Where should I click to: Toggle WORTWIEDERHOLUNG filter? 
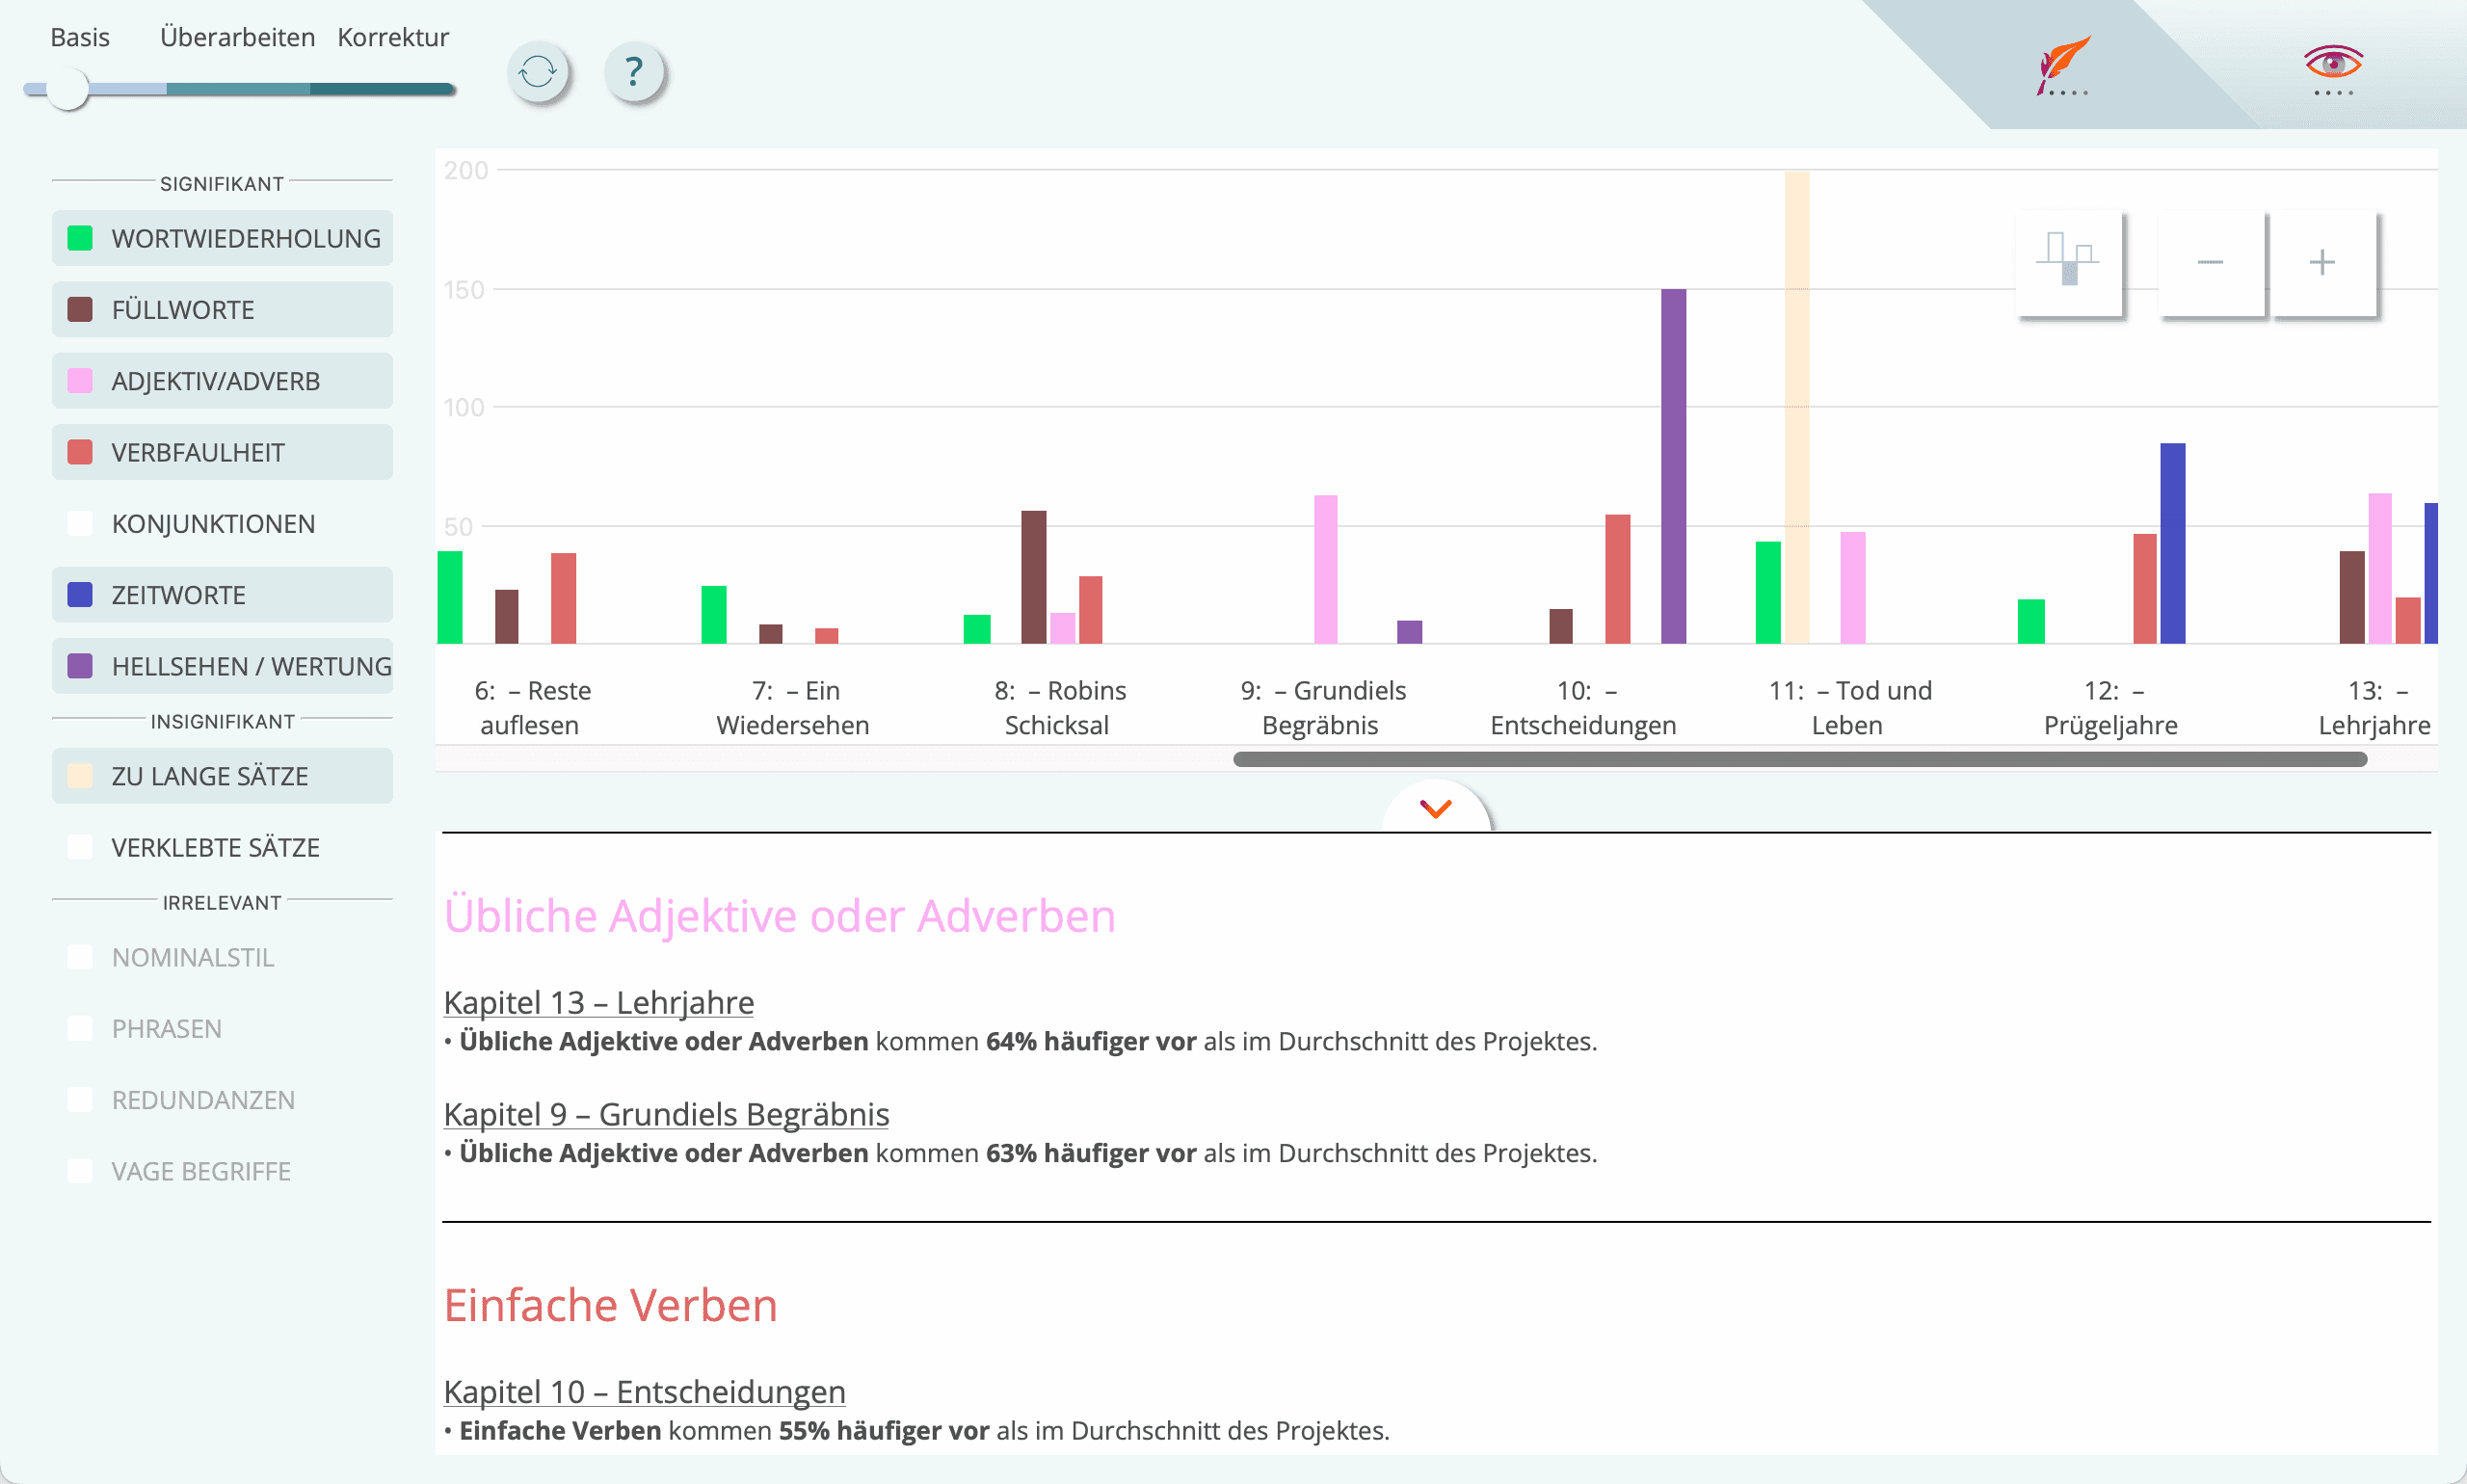tap(222, 238)
